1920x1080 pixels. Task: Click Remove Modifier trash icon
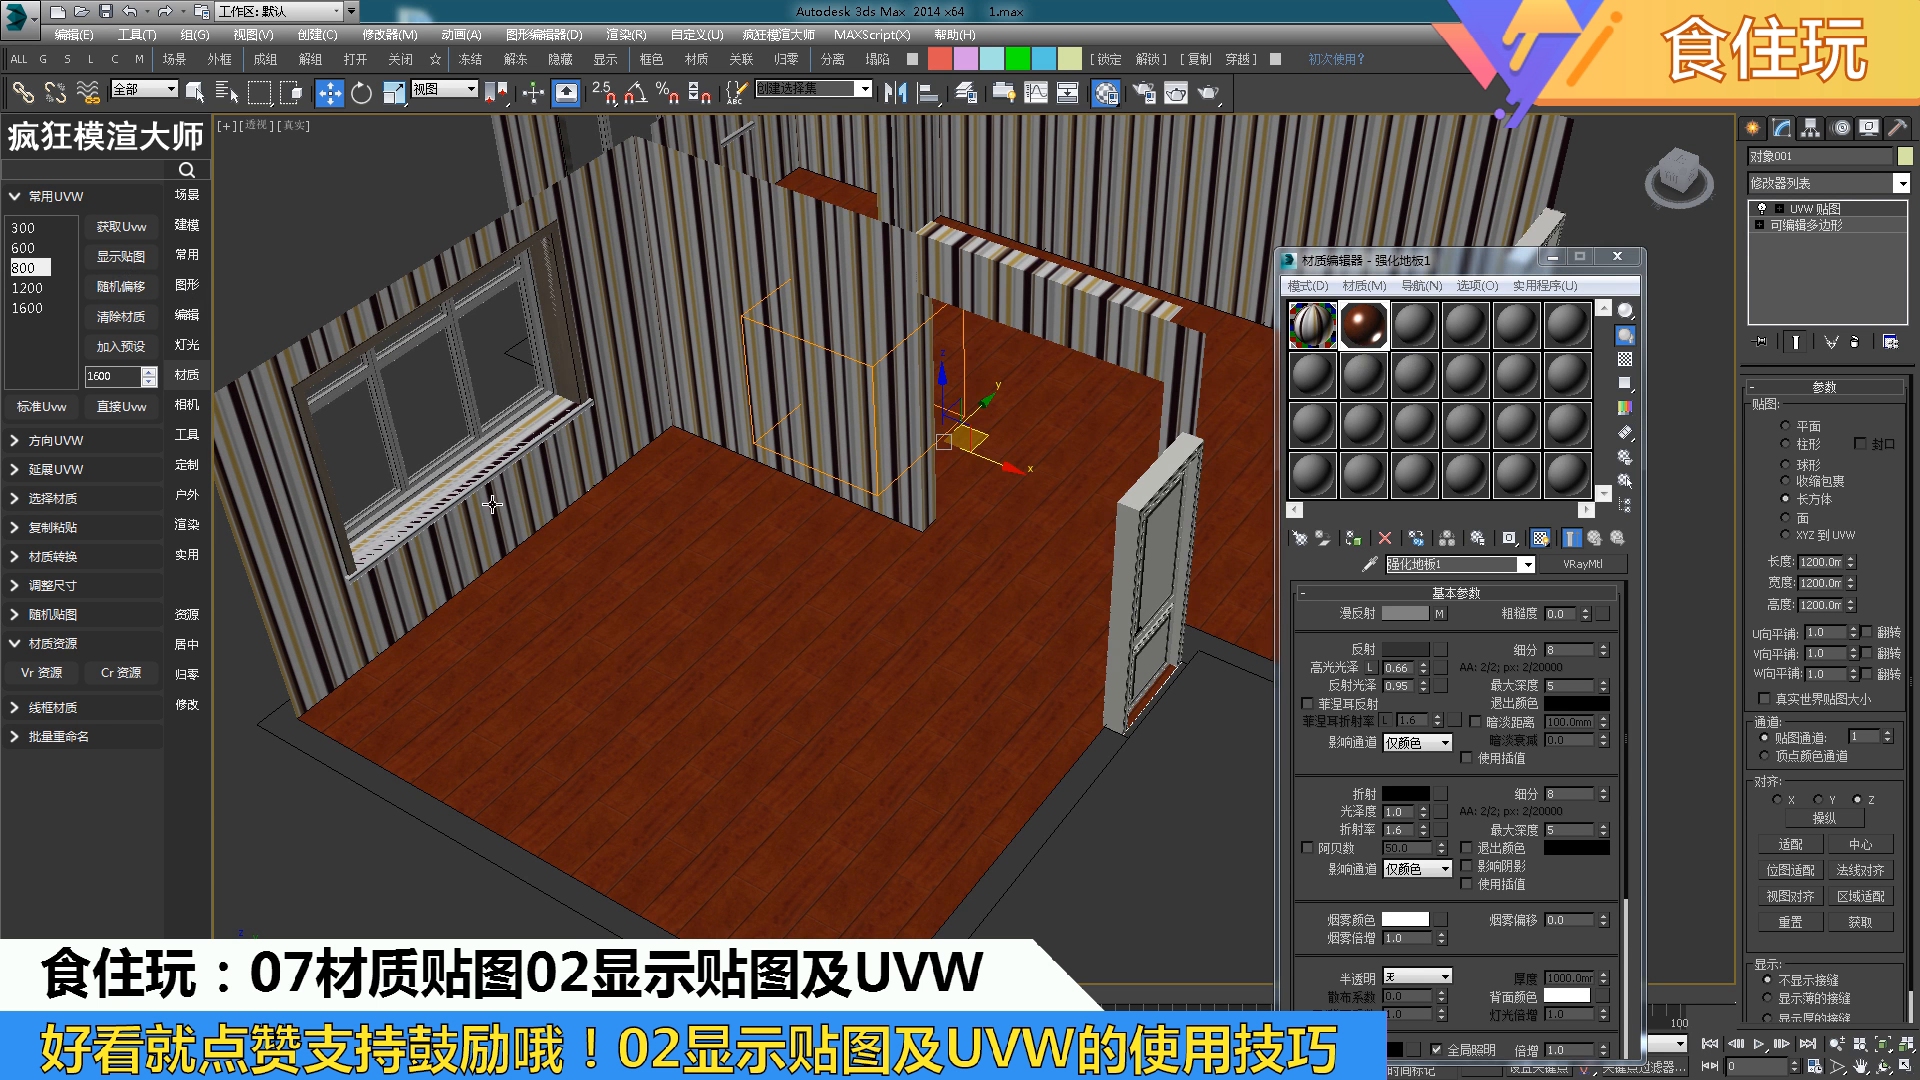(1855, 342)
